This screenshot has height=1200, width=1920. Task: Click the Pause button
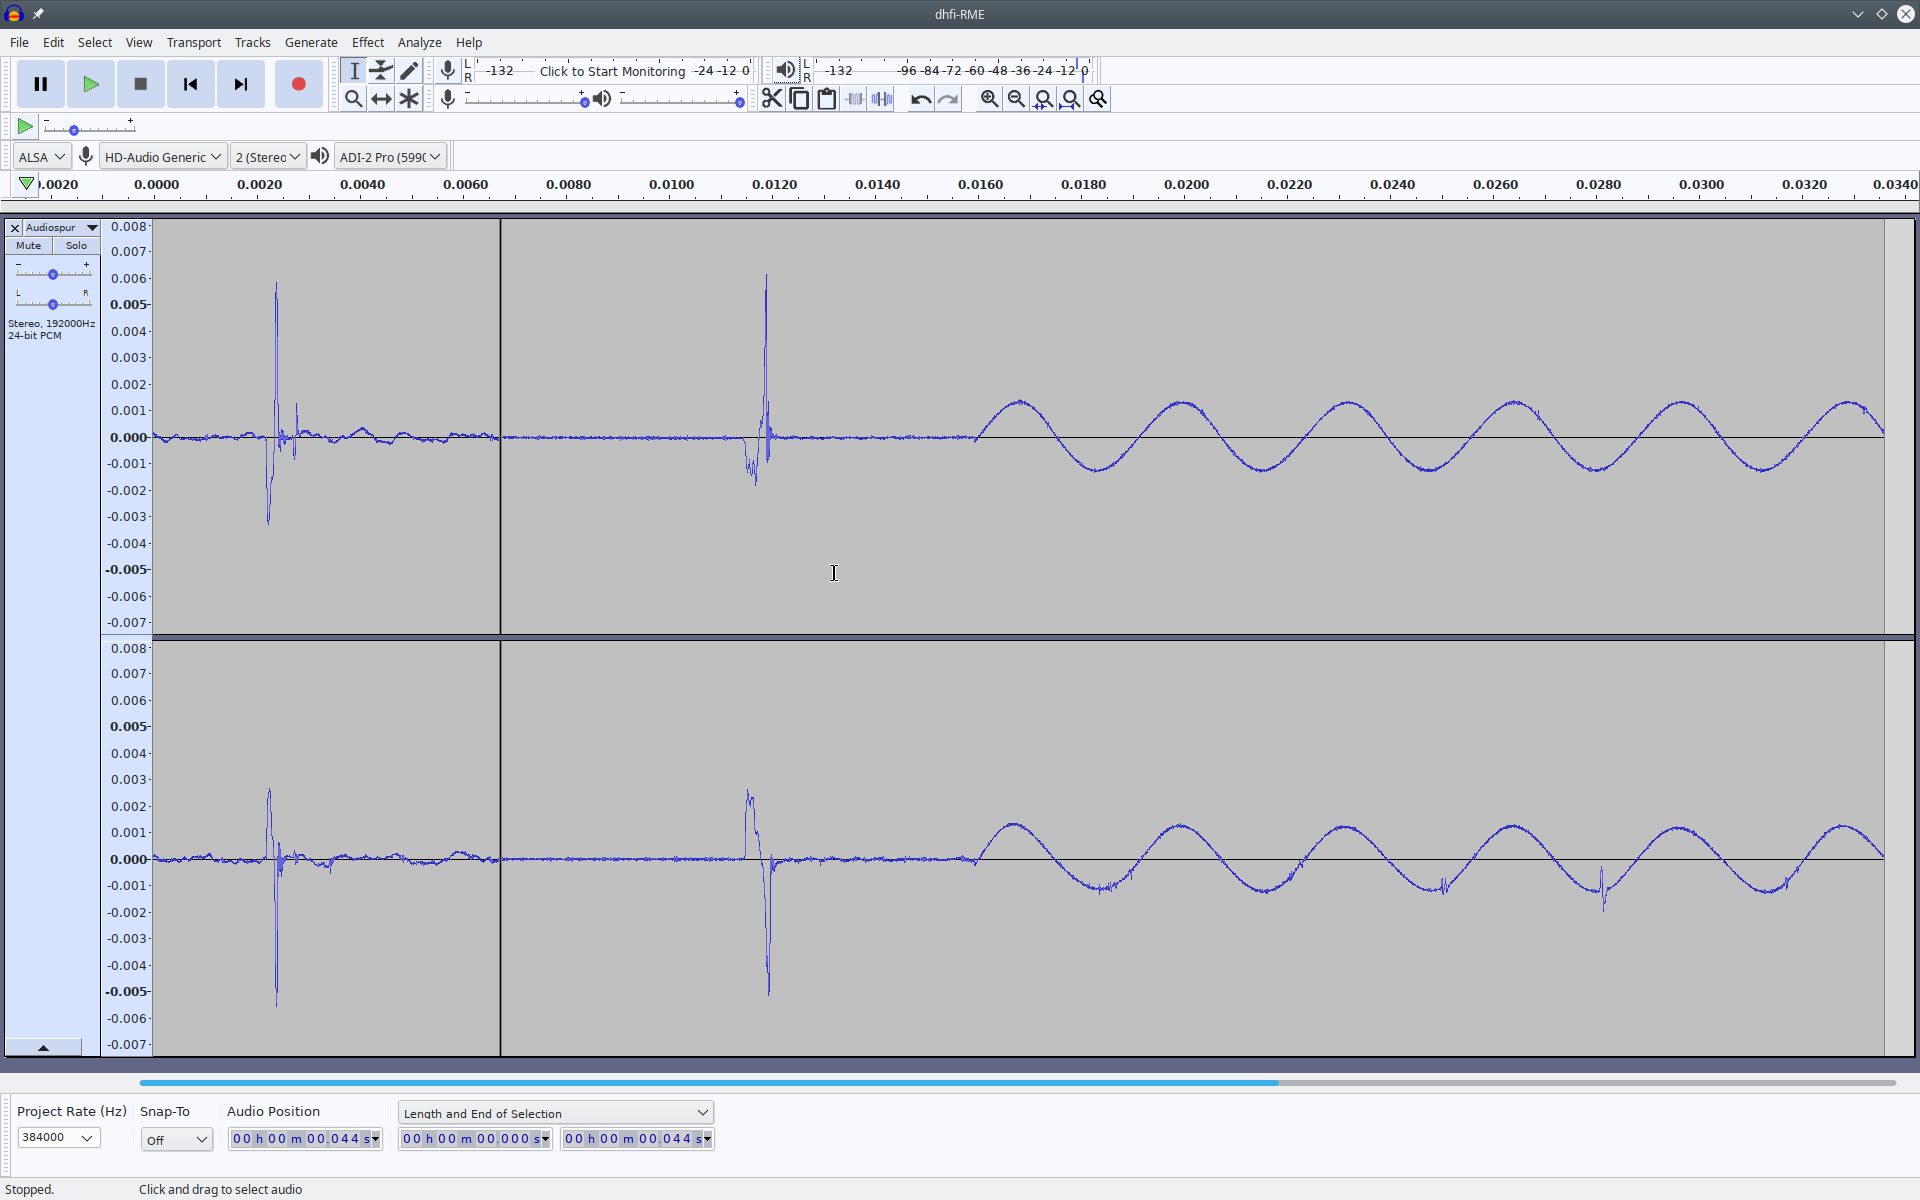(41, 84)
